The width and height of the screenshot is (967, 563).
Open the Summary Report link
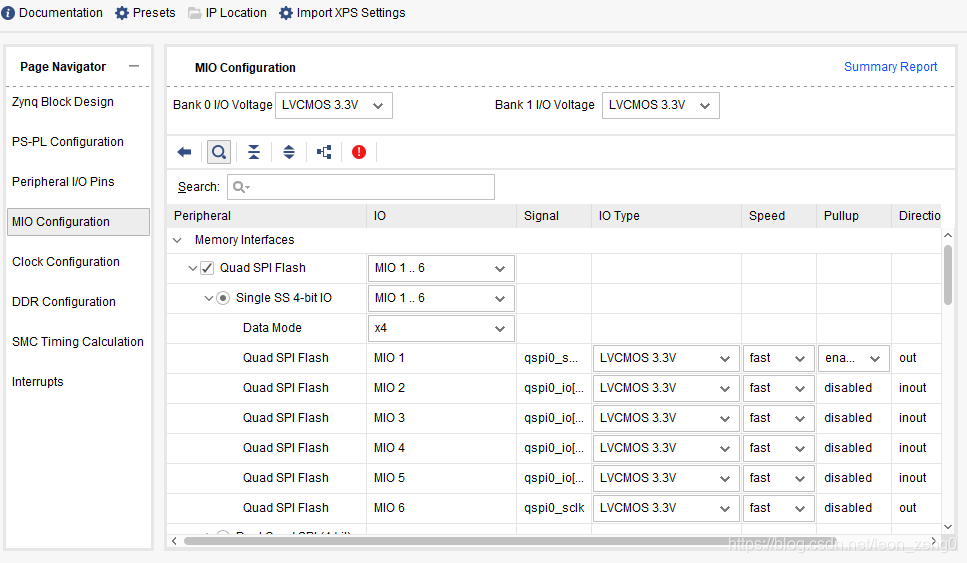click(x=890, y=67)
